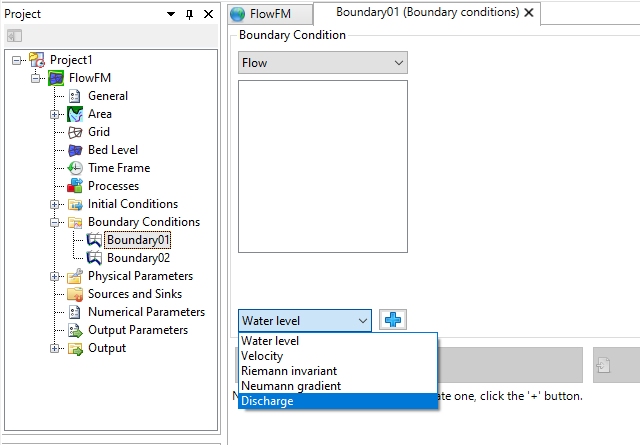Click the grayed import icon button
The height and width of the screenshot is (445, 640).
[x=603, y=365]
